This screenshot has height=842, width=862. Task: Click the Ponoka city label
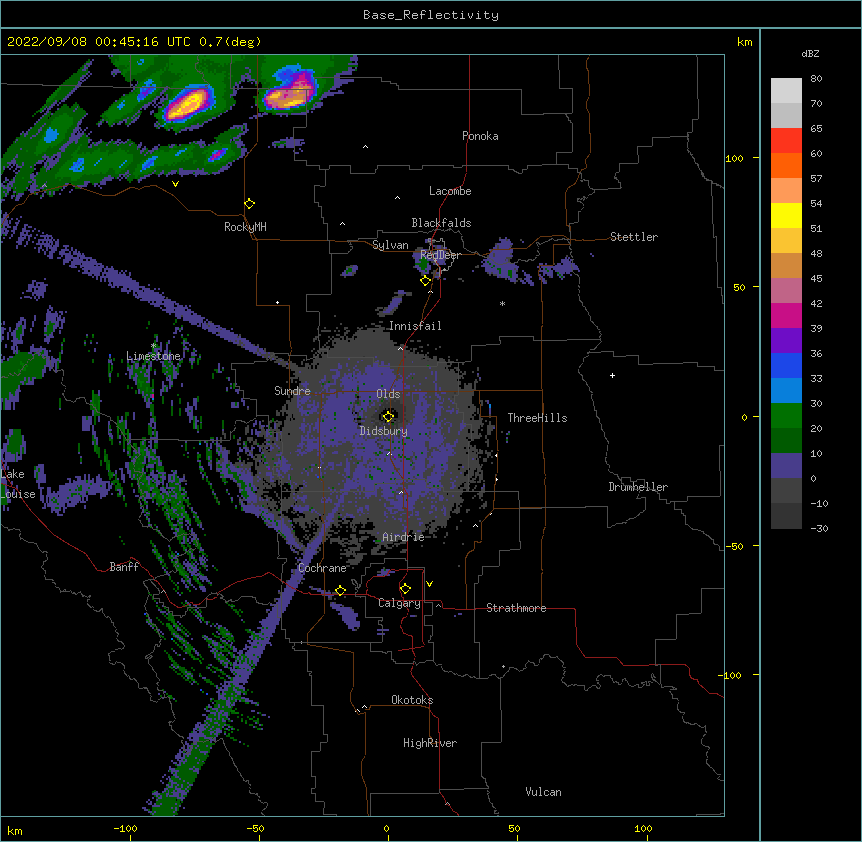tap(480, 136)
